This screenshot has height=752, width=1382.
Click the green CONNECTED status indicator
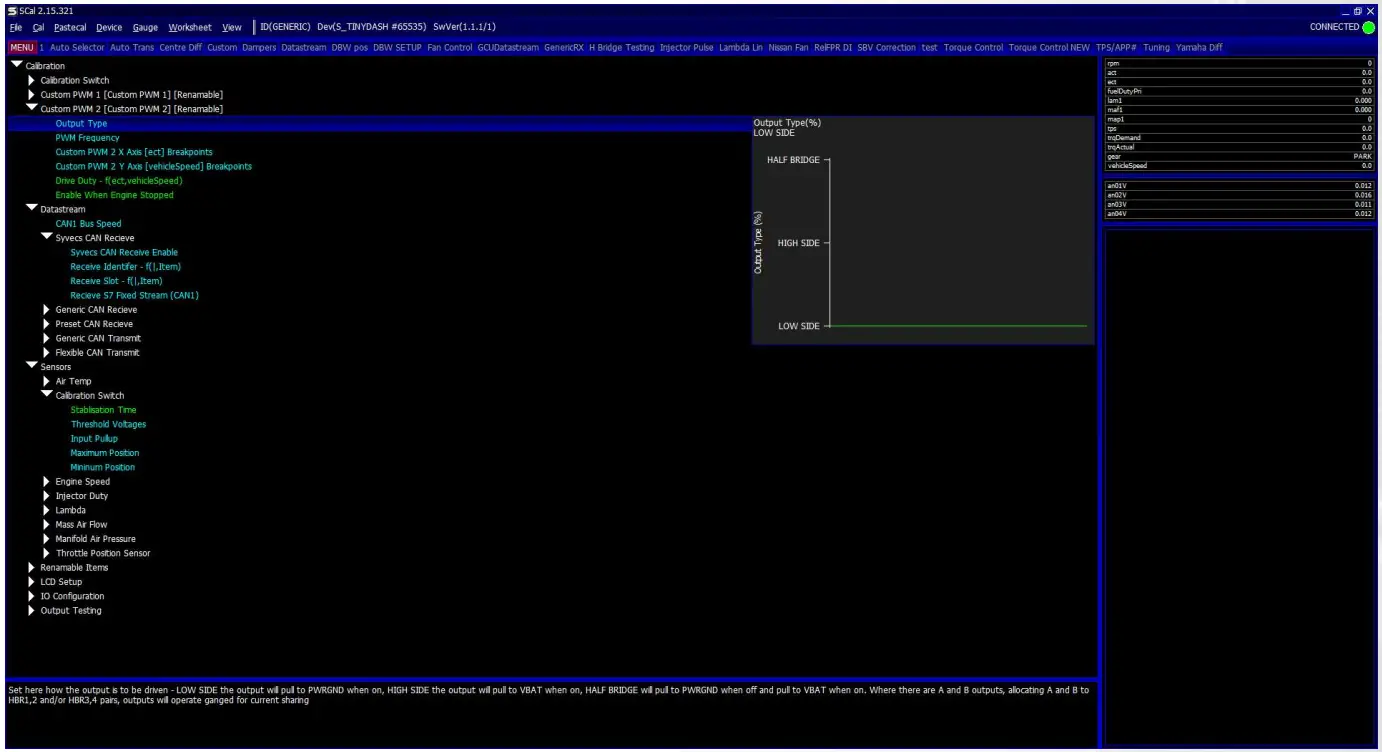coord(1368,27)
